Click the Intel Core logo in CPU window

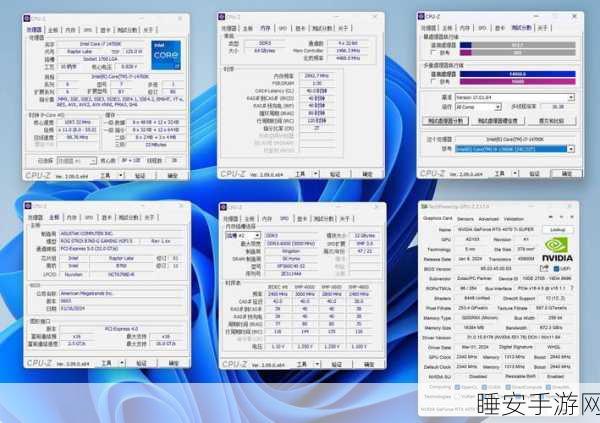click(x=166, y=55)
